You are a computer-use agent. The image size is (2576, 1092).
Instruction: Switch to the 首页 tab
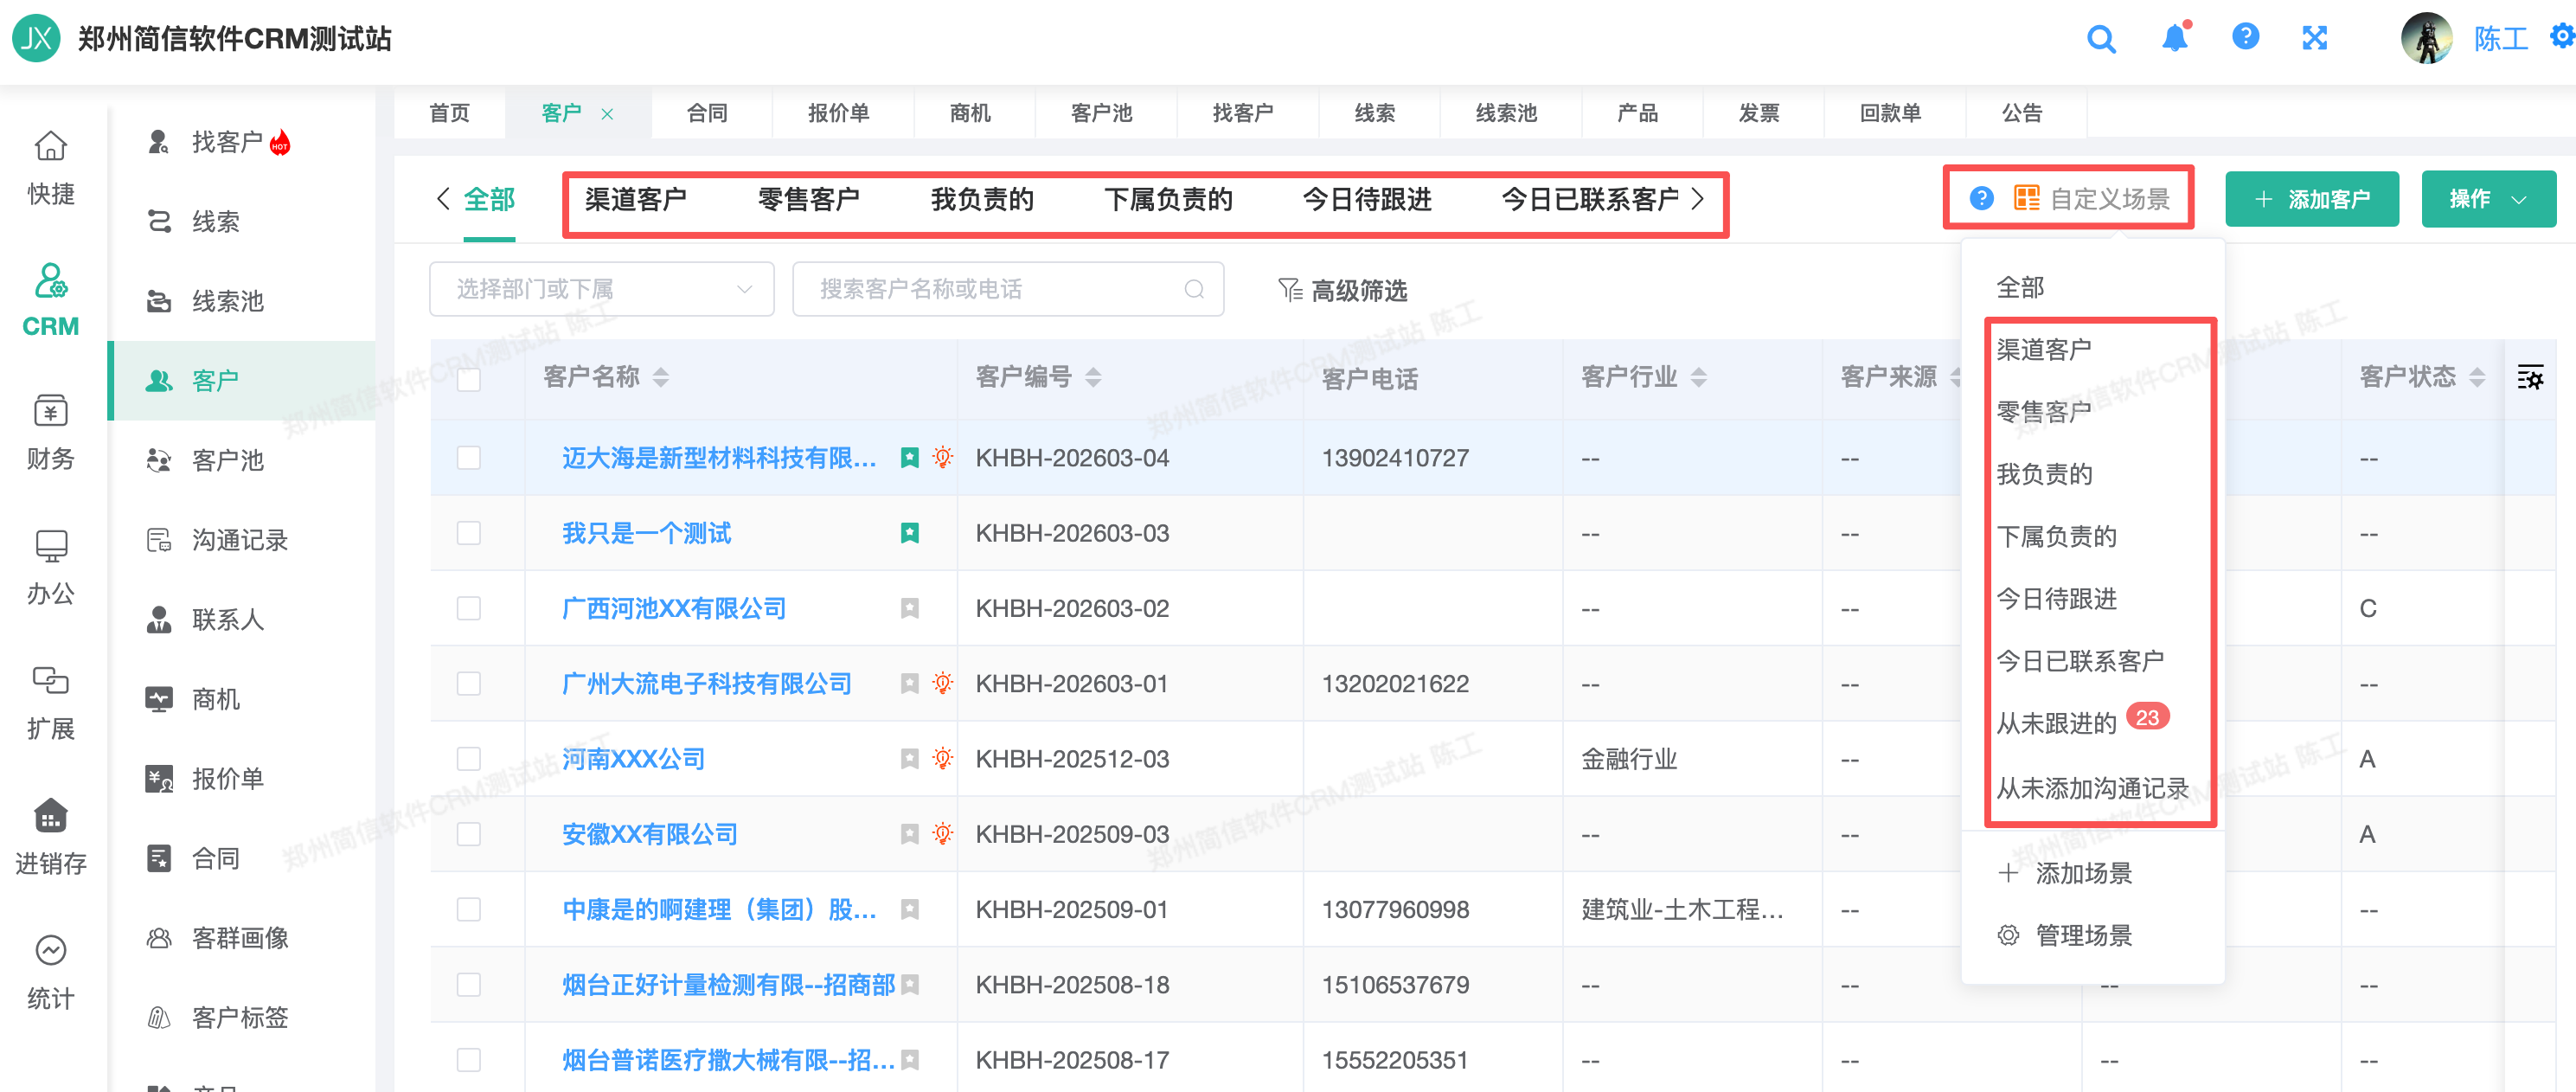pos(449,113)
